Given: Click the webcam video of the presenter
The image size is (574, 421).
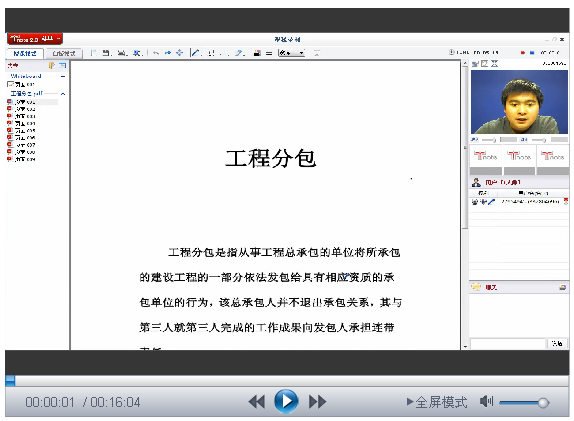Looking at the screenshot, I should click(519, 102).
